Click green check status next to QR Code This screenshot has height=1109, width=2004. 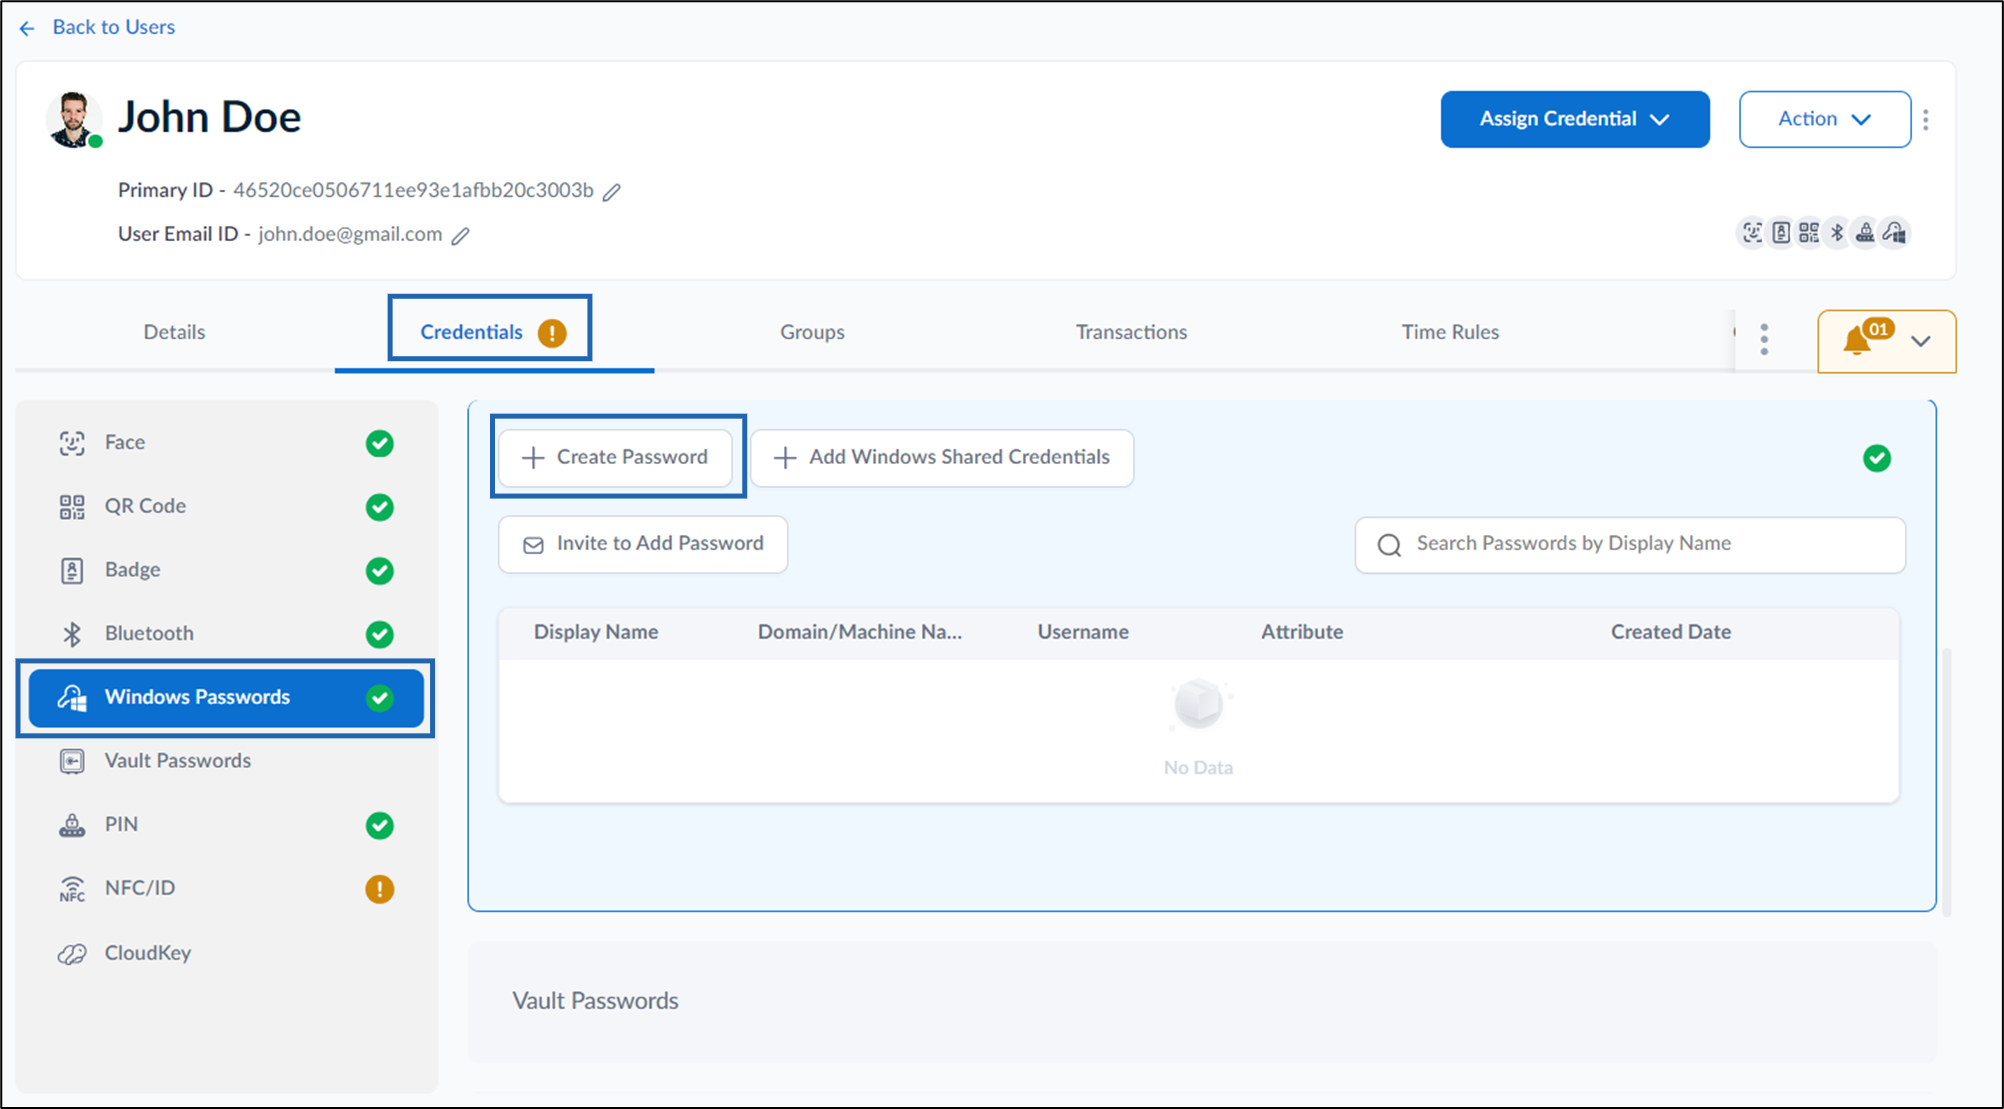point(380,507)
